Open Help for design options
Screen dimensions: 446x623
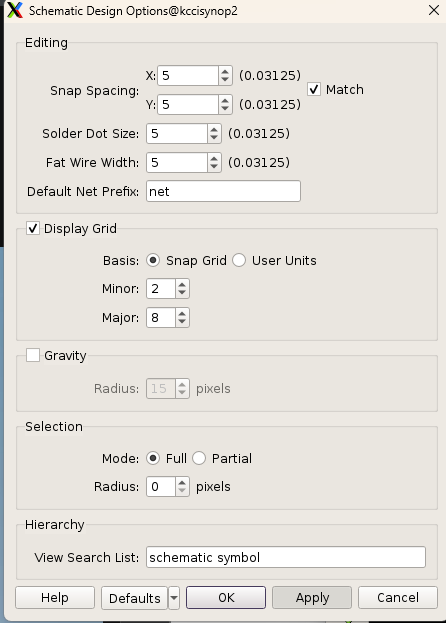[55, 598]
